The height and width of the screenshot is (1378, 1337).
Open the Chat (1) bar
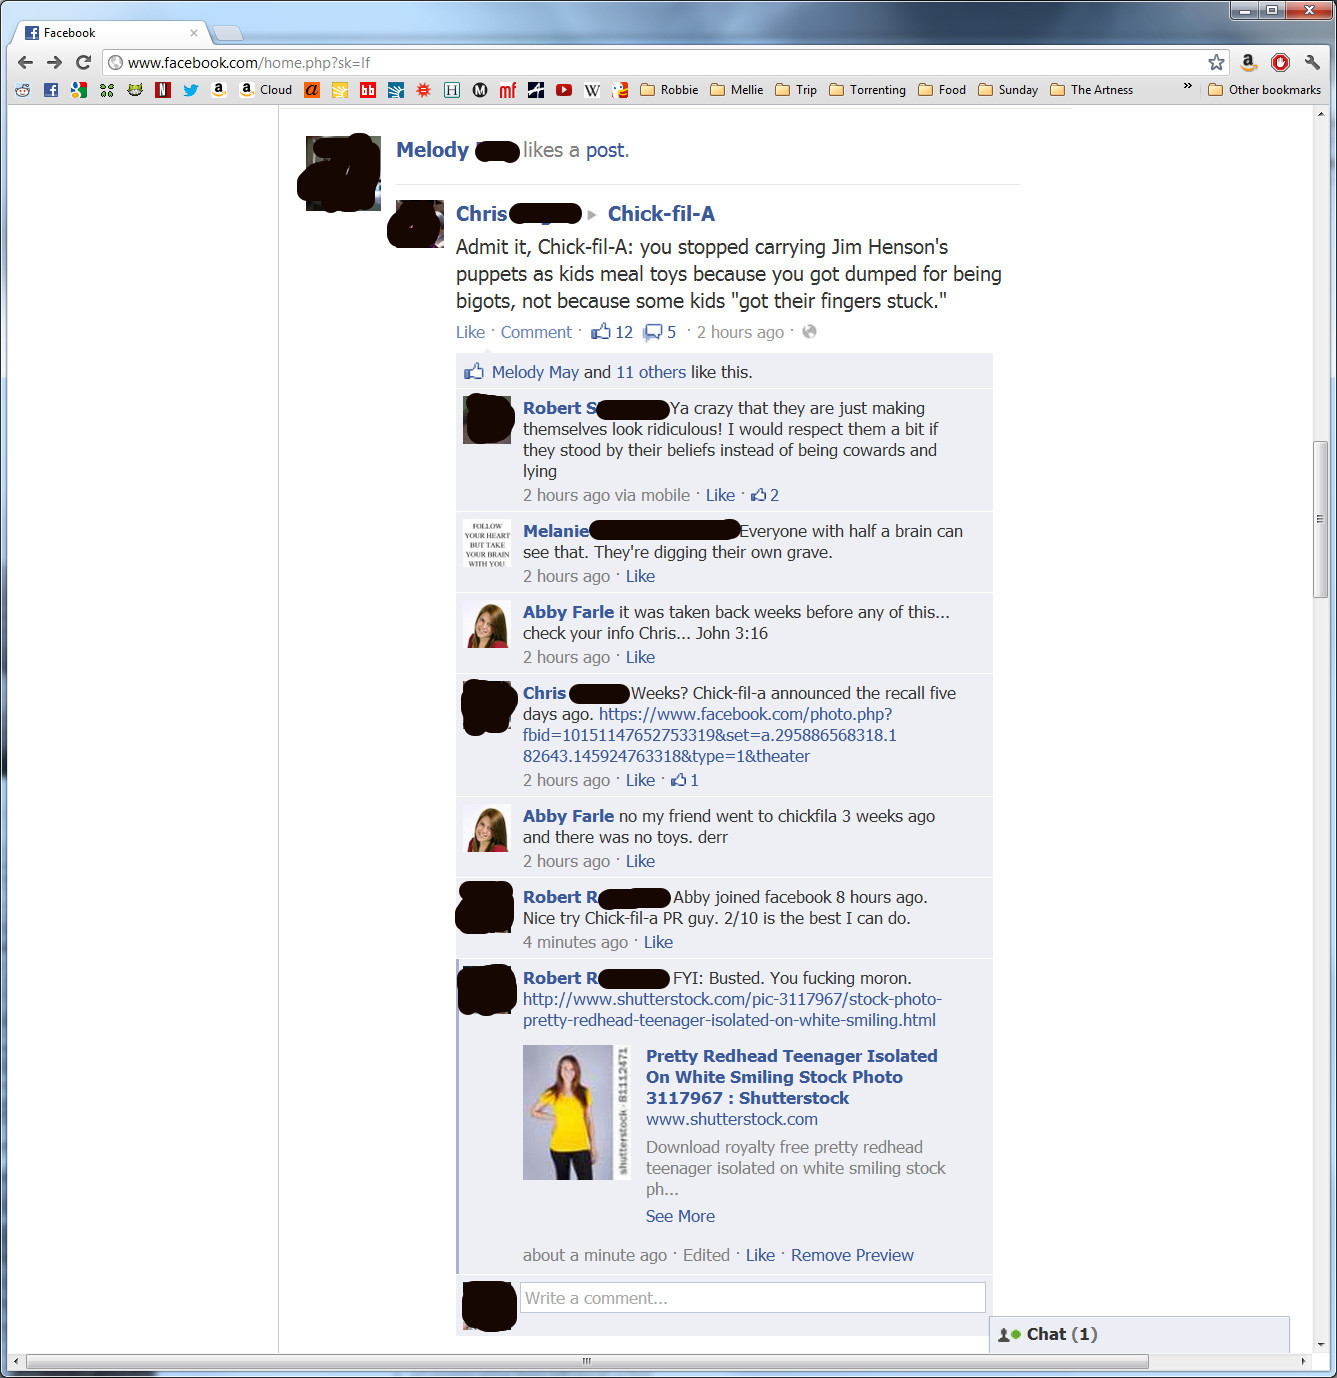1139,1334
